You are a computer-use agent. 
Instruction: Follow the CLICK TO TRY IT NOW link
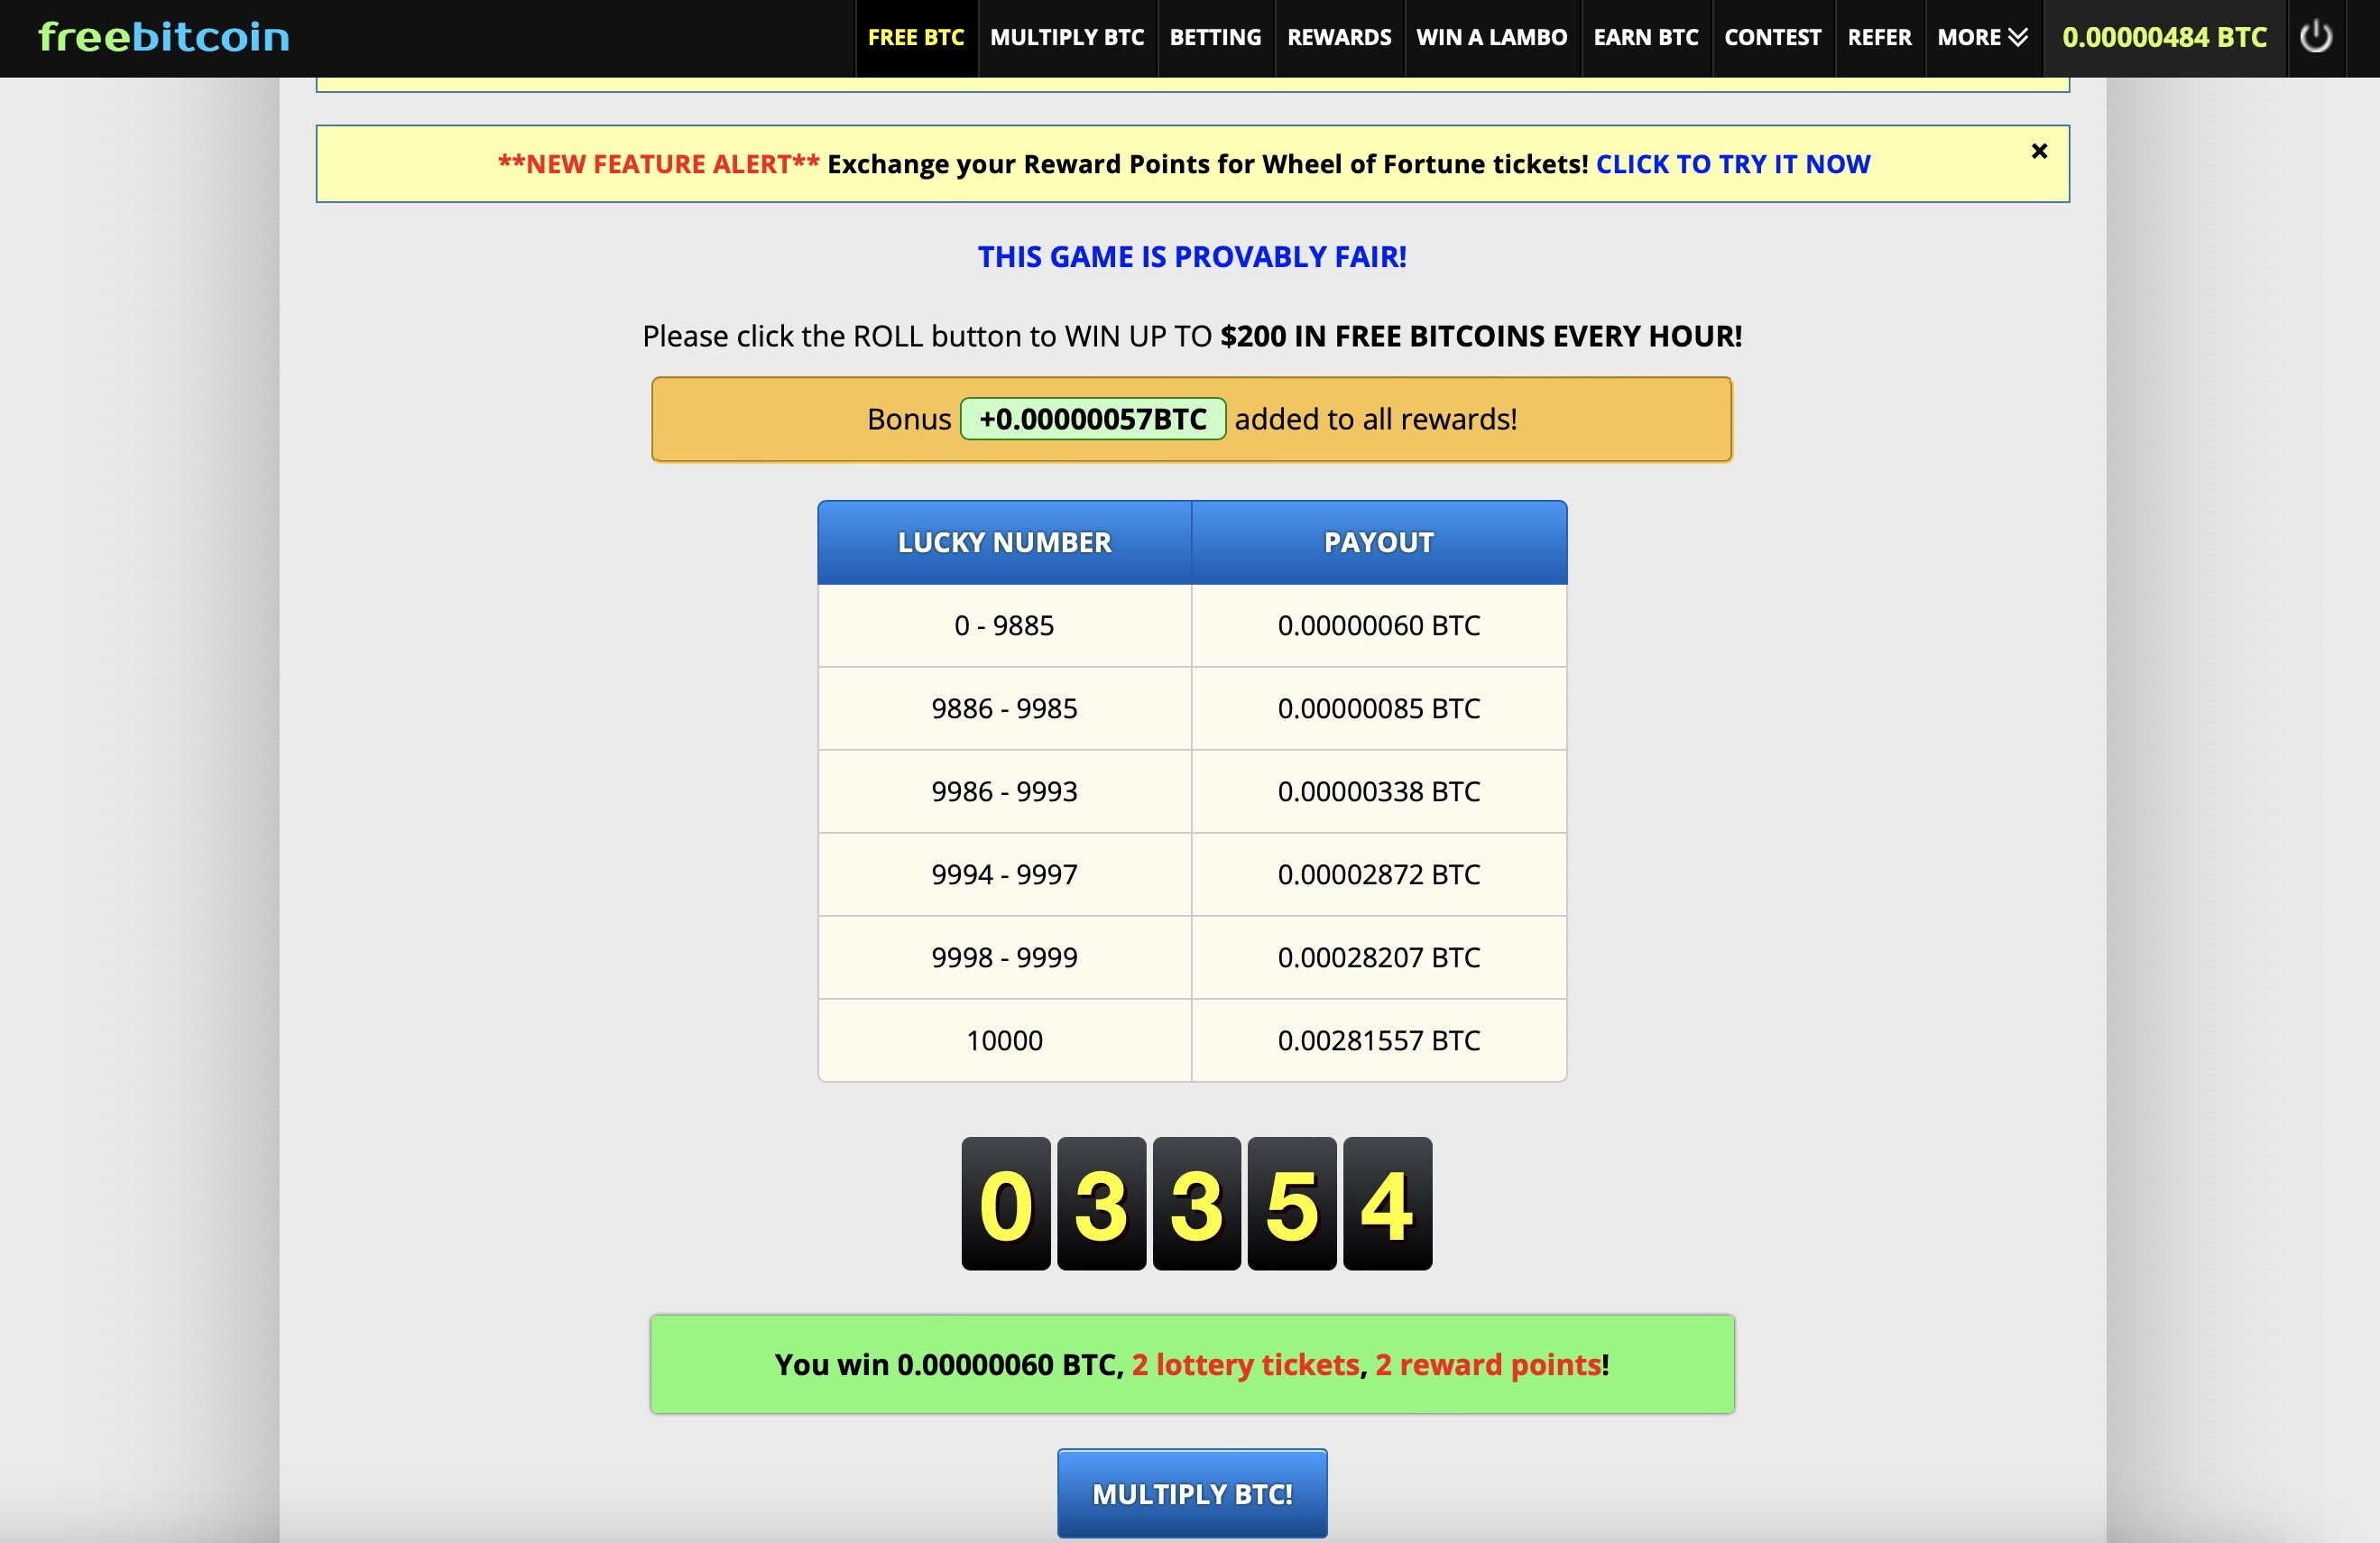[1733, 164]
